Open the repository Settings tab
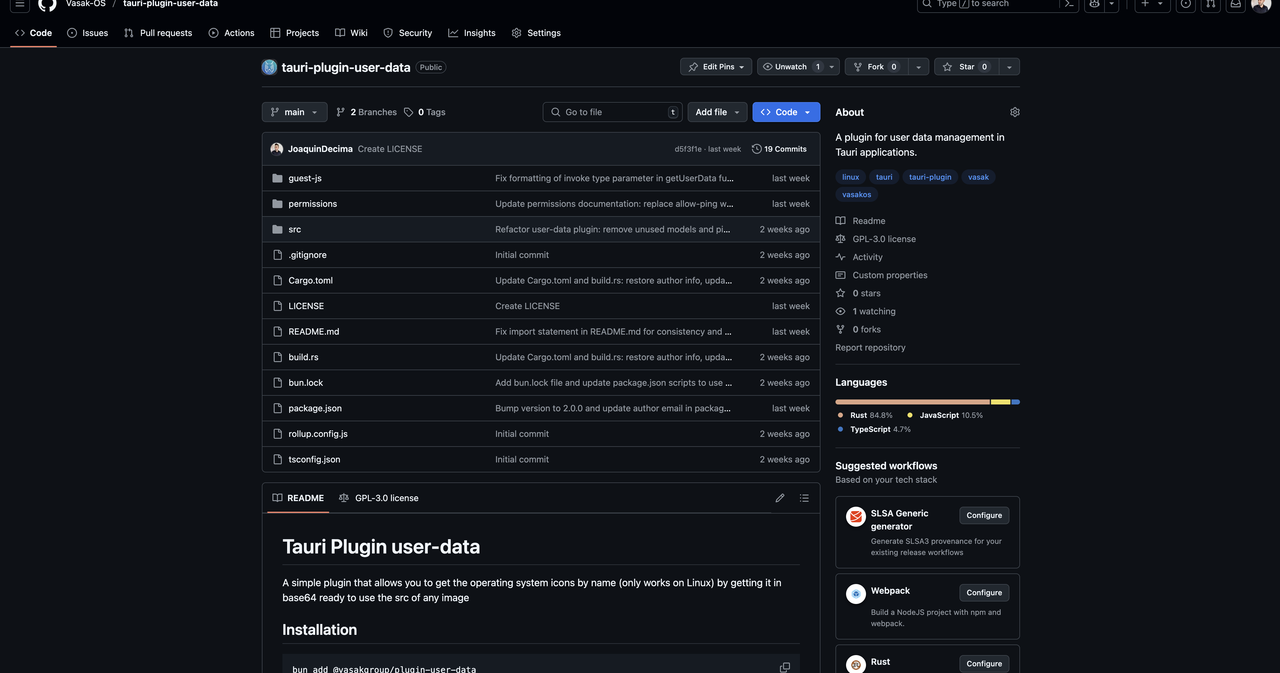Screen dimensions: 1280x673 tap(536, 33)
